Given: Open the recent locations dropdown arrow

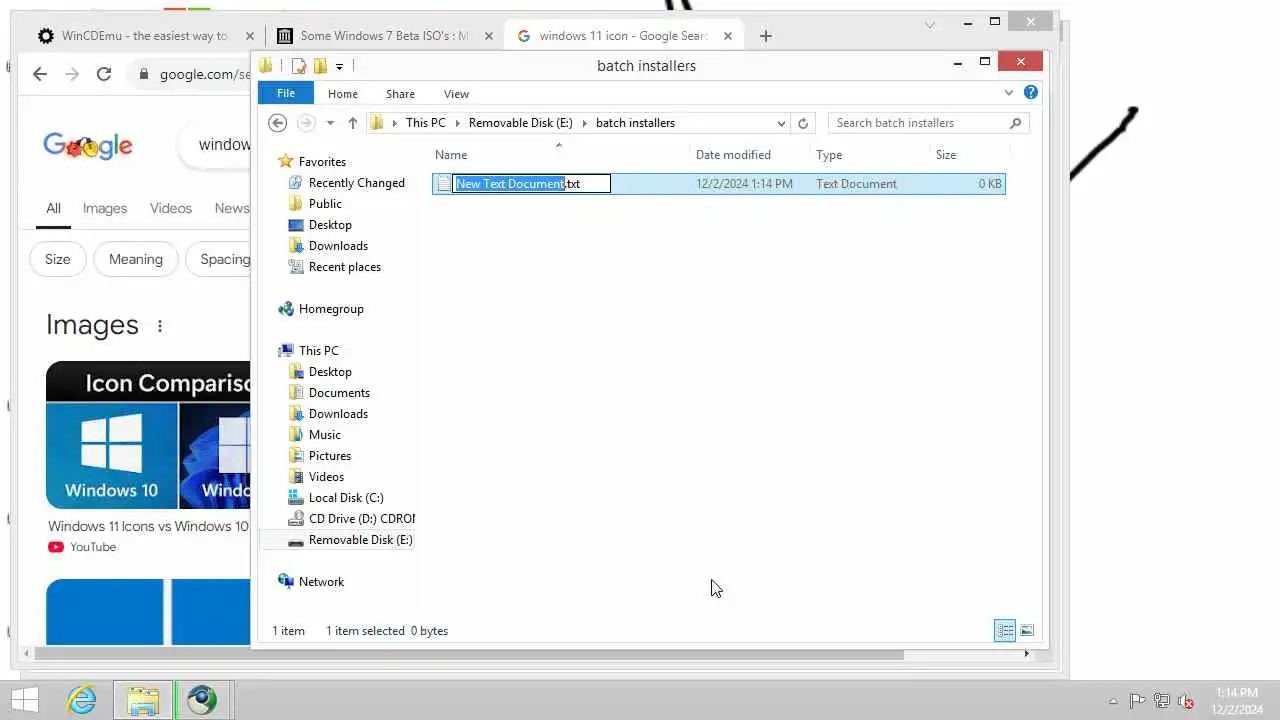Looking at the screenshot, I should 330,123.
